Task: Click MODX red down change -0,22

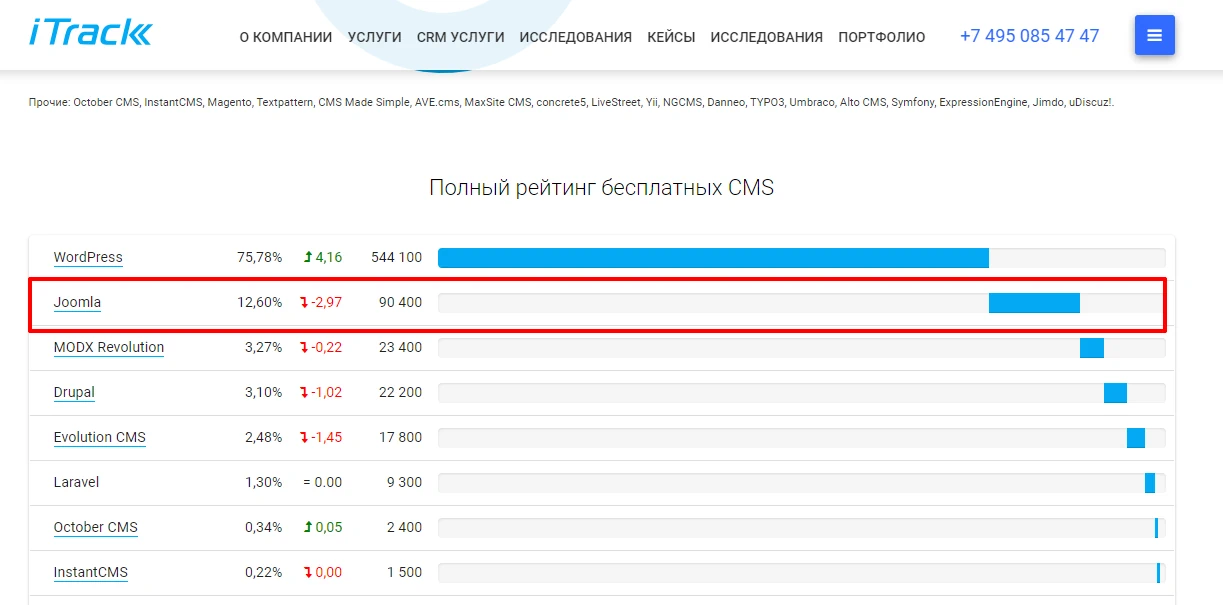Action: click(321, 347)
